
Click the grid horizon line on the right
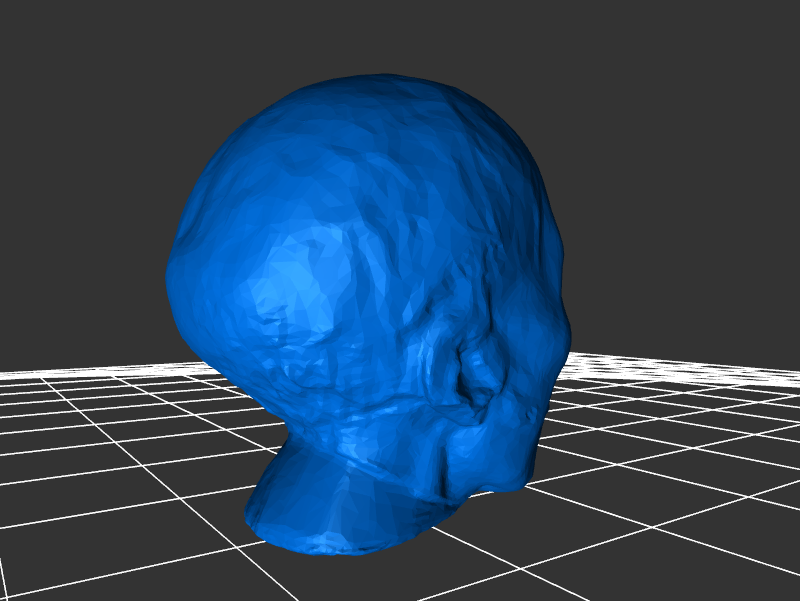coord(700,360)
